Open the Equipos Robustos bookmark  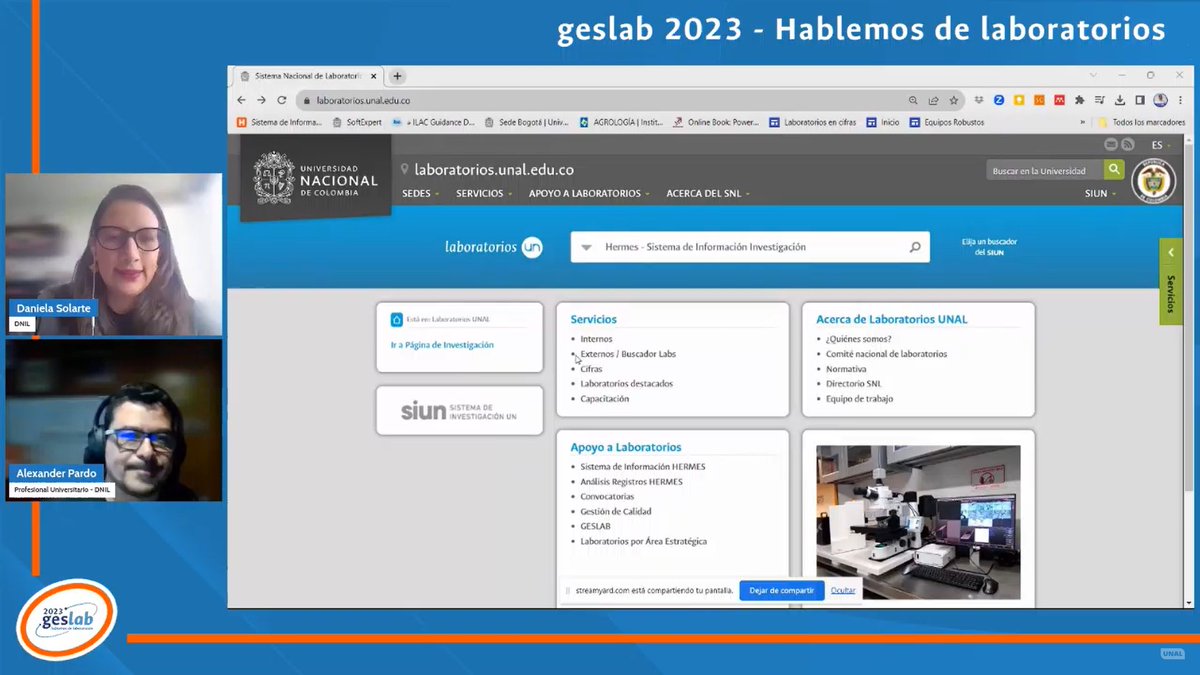point(946,122)
